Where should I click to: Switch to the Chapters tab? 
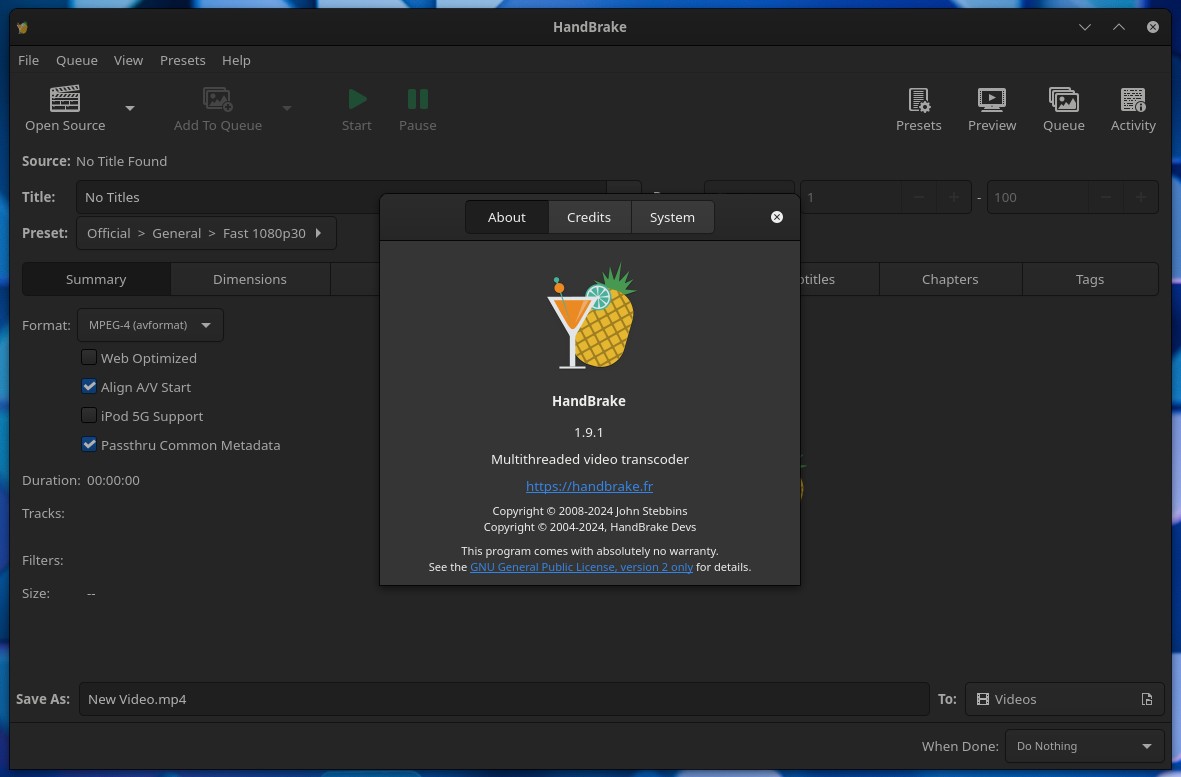click(x=950, y=279)
